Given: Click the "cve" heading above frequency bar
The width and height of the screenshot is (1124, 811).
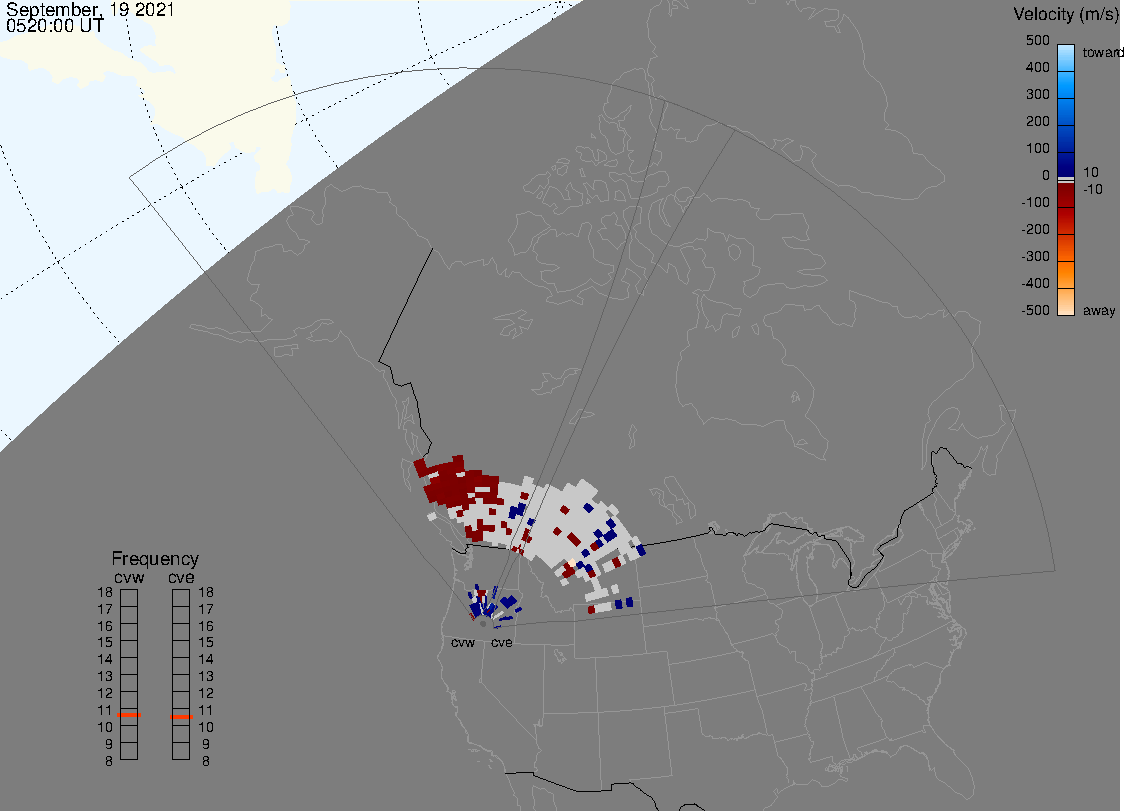Looking at the screenshot, I should click(181, 578).
